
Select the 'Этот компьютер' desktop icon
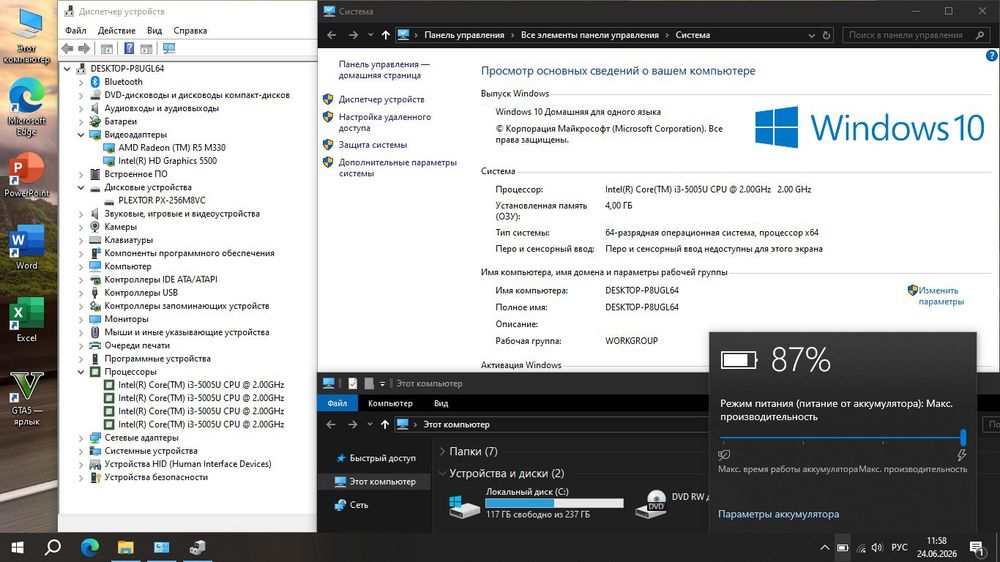(26, 36)
